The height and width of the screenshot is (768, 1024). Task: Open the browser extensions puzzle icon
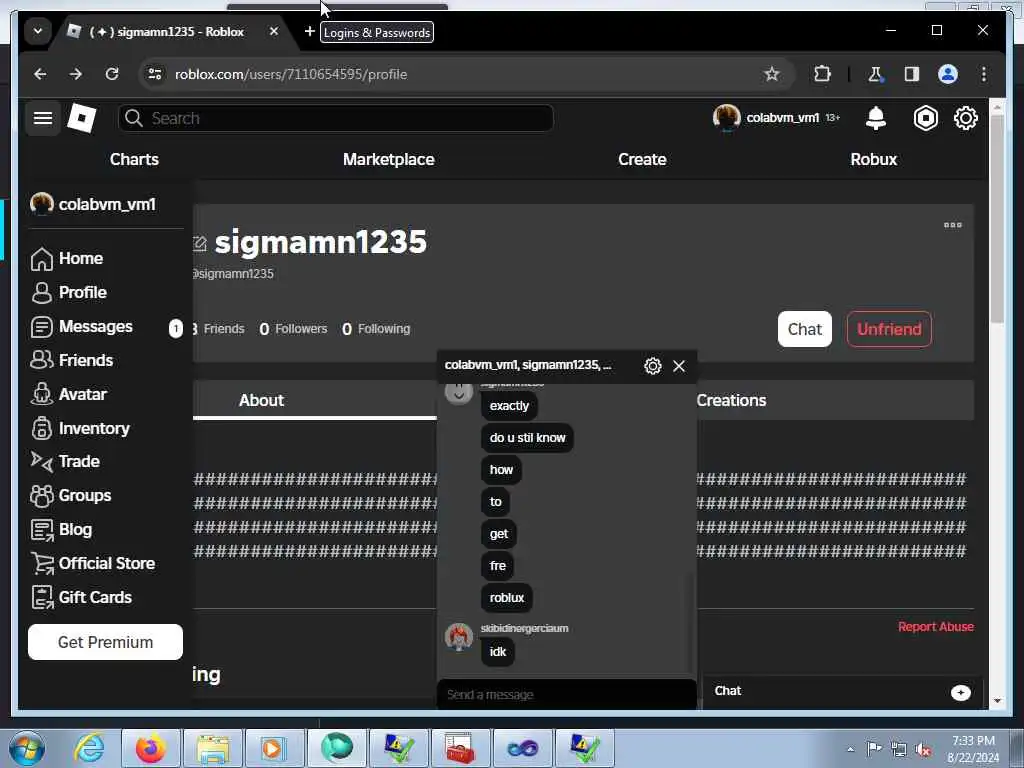point(822,74)
